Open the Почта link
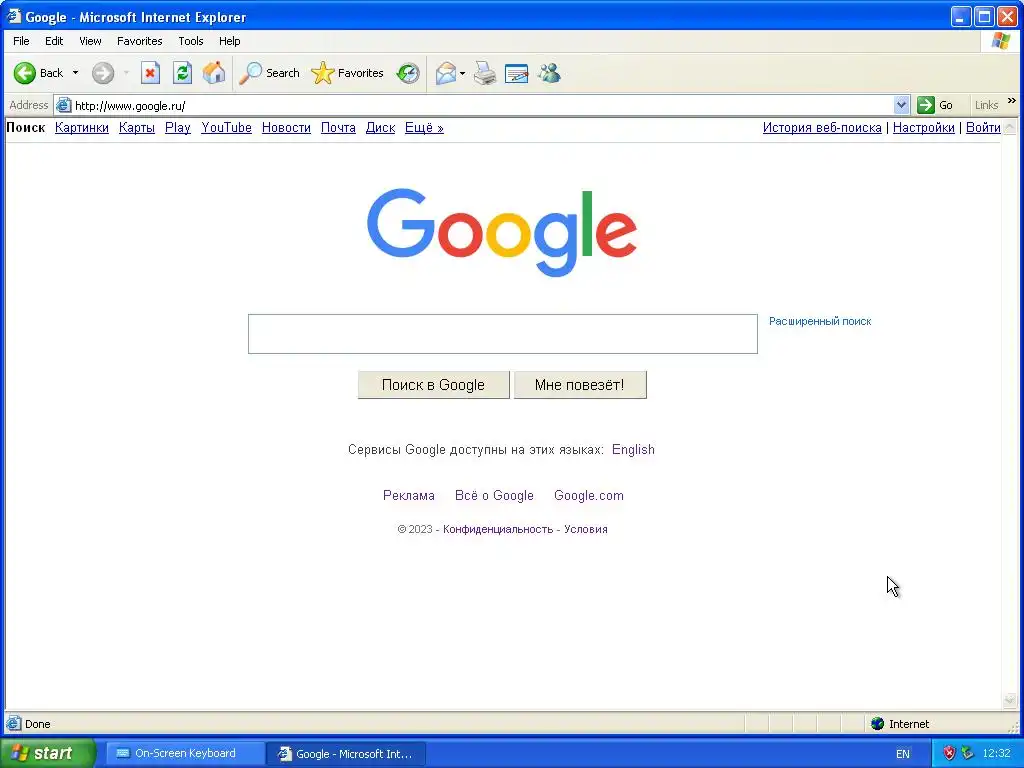 pos(338,127)
